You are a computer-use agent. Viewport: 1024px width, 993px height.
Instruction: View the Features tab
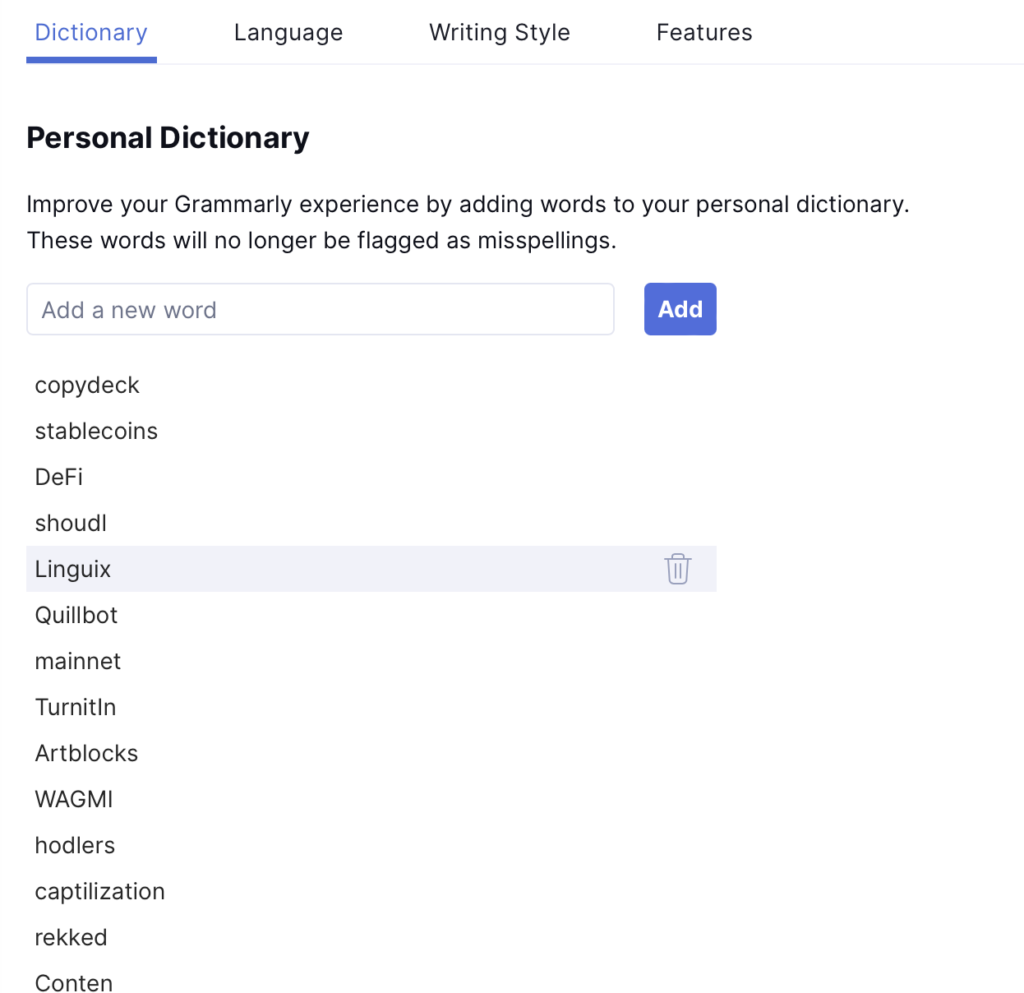[x=704, y=32]
